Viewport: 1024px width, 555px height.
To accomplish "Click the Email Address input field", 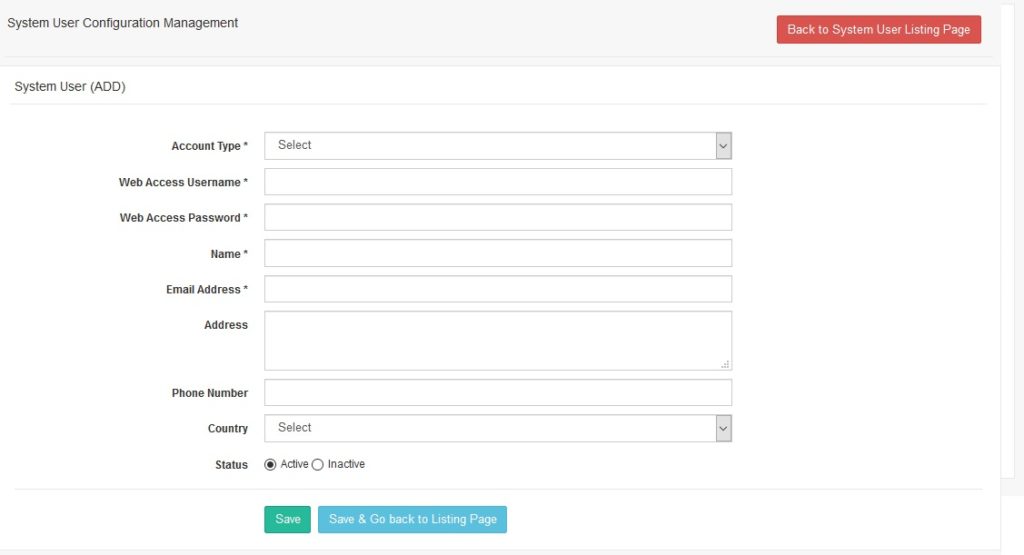I will click(x=498, y=289).
